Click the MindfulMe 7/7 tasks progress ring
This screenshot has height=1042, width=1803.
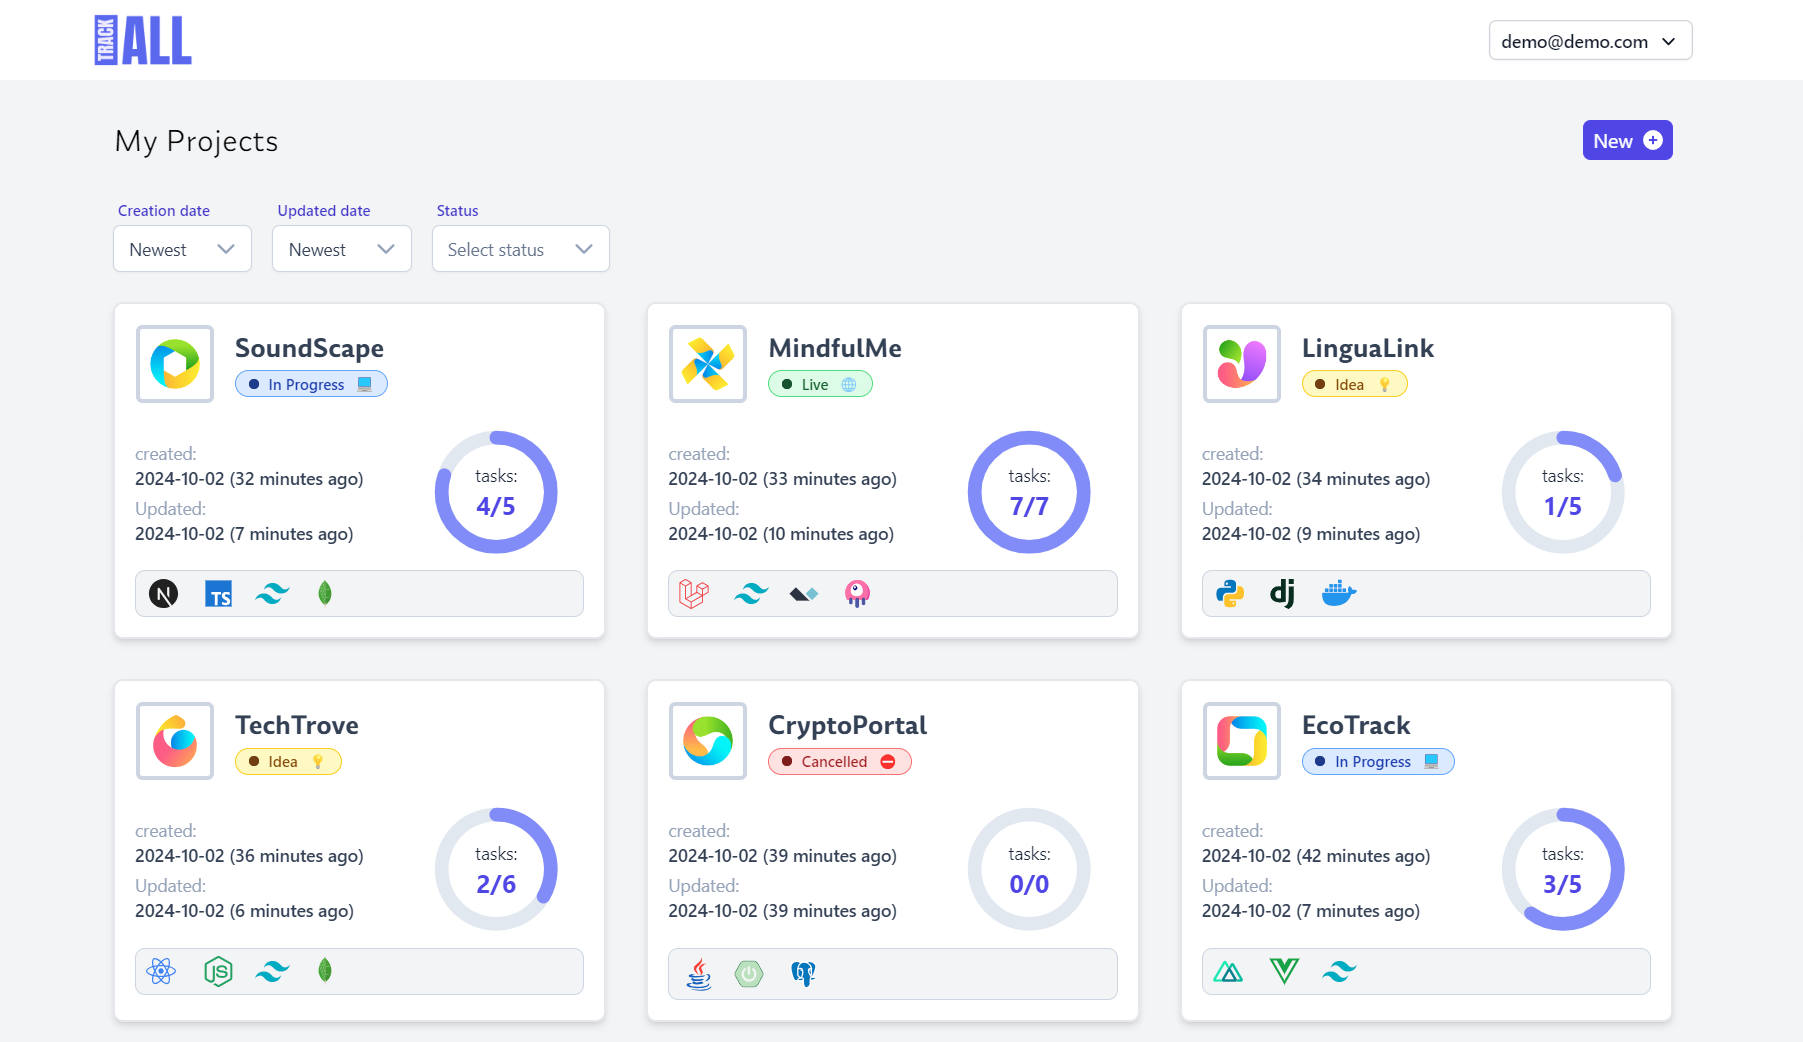[x=1029, y=492]
